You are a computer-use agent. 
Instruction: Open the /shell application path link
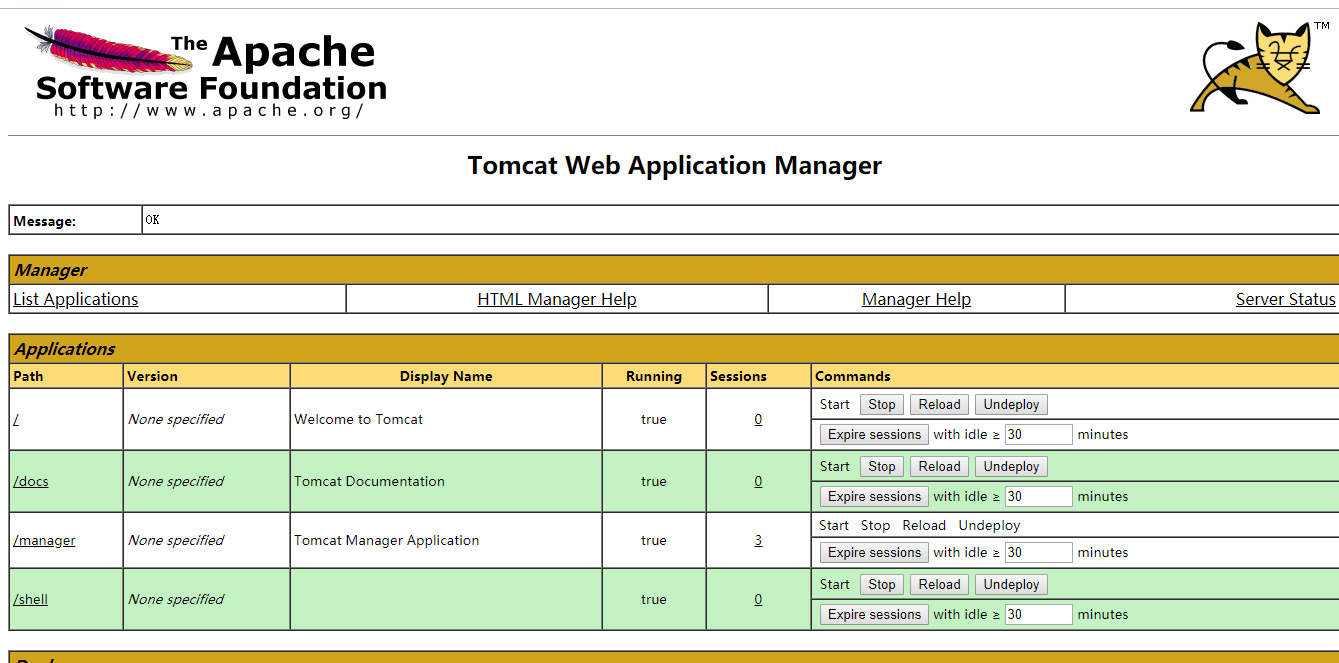click(31, 599)
